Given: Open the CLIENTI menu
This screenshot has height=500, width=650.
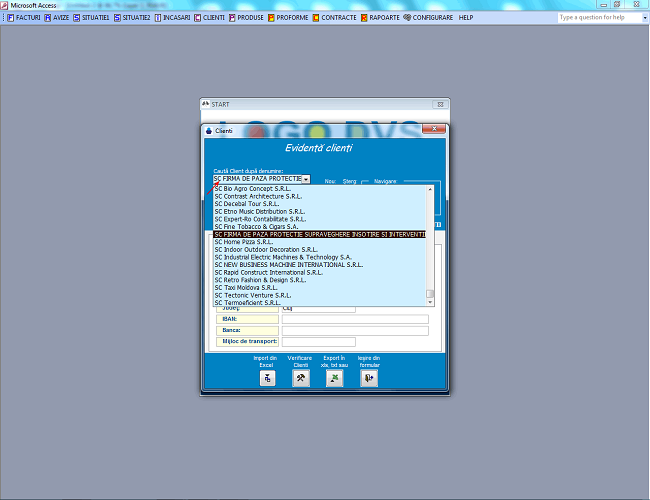Looking at the screenshot, I should (209, 17).
